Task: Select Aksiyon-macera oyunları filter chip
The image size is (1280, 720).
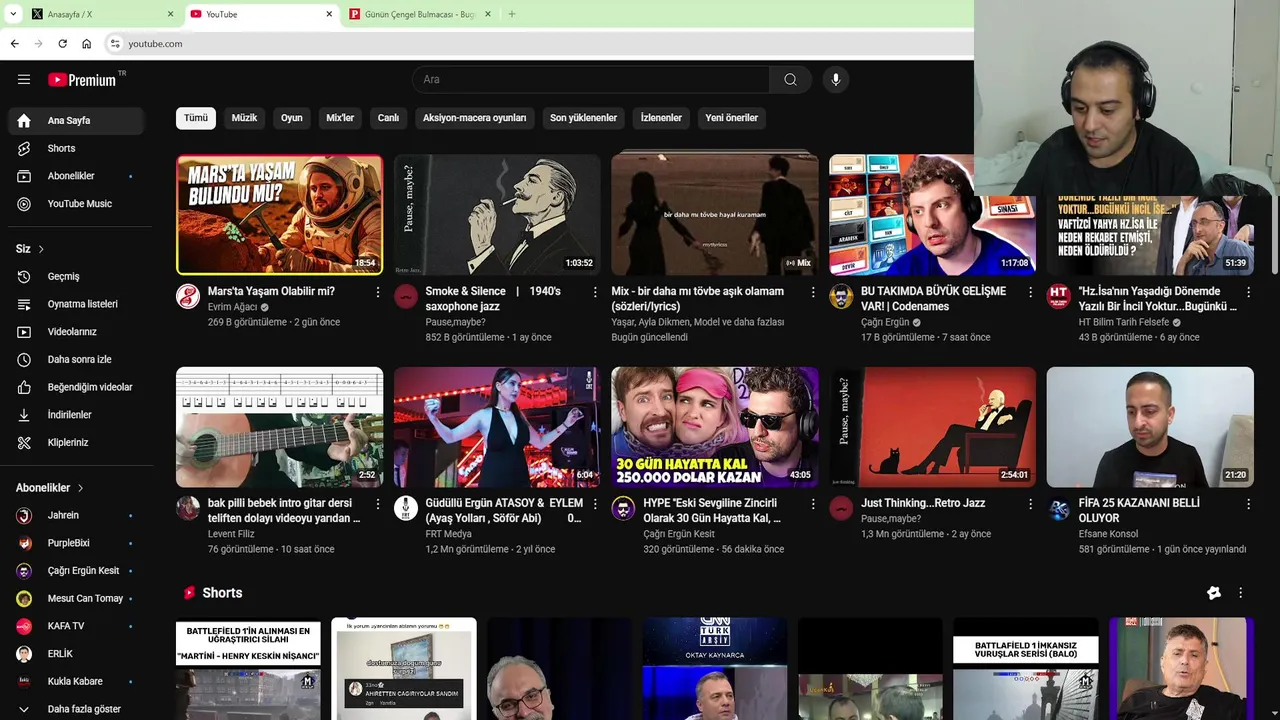Action: coord(474,118)
